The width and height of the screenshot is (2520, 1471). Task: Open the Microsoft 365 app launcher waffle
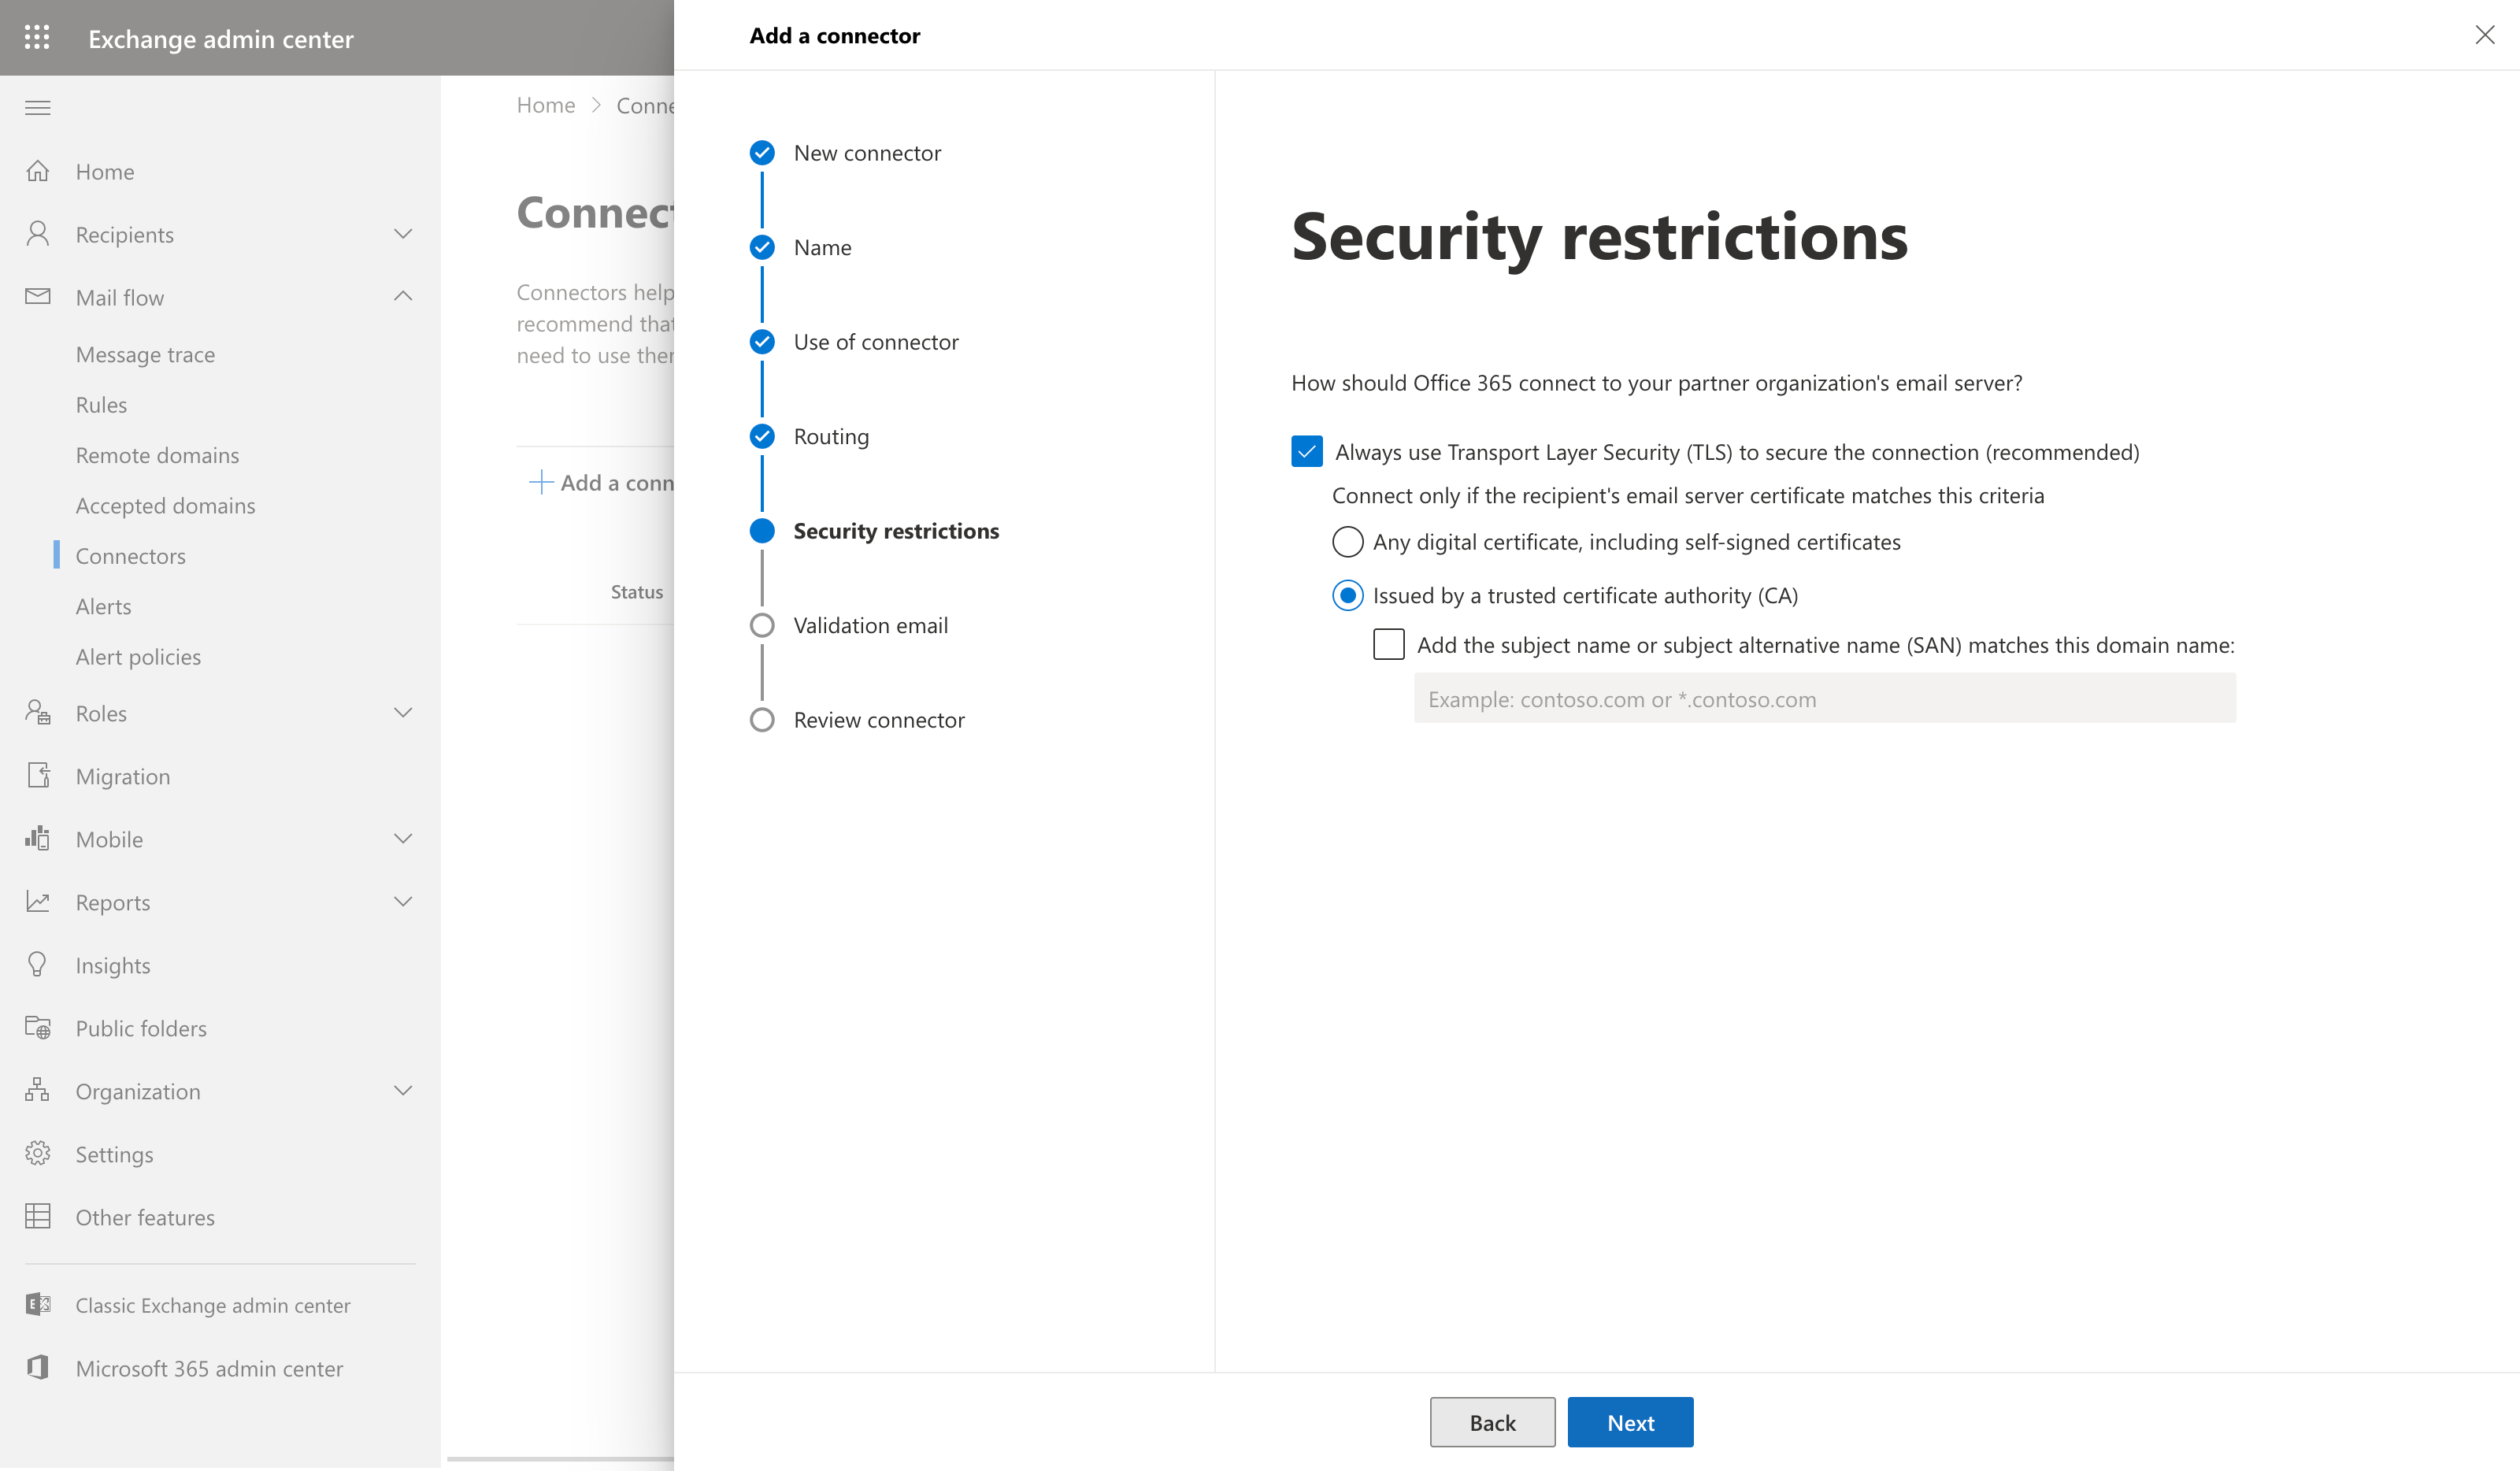coord(37,37)
